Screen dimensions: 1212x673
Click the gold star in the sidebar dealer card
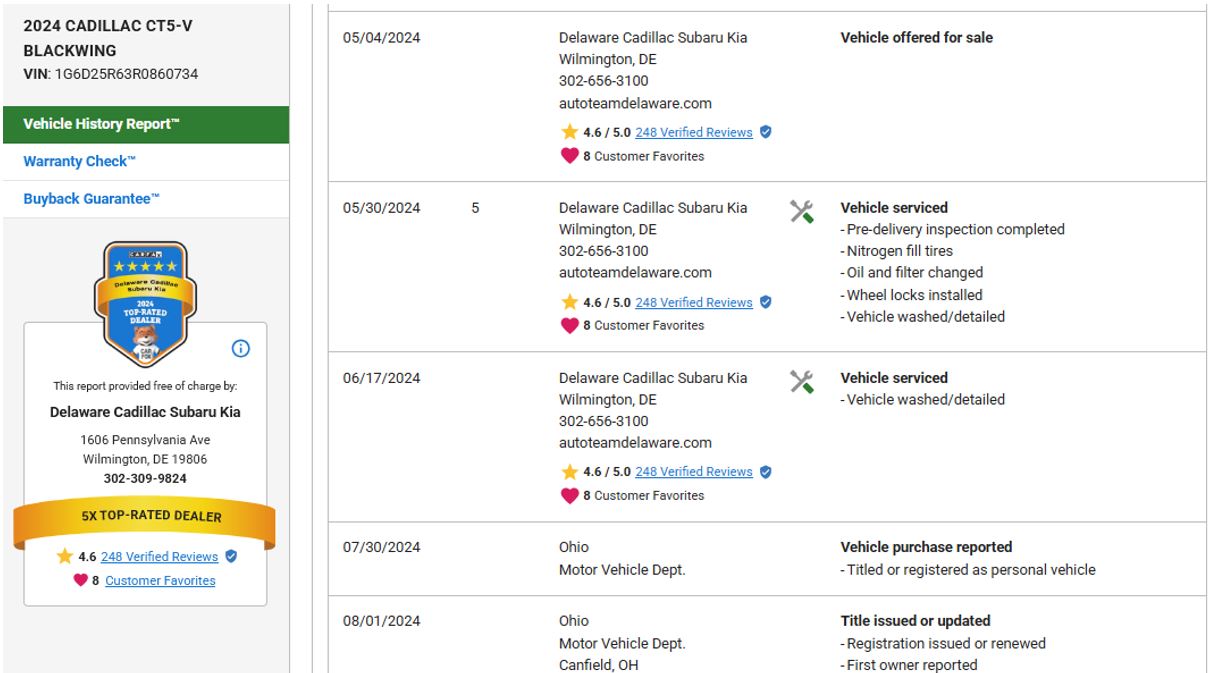65,557
